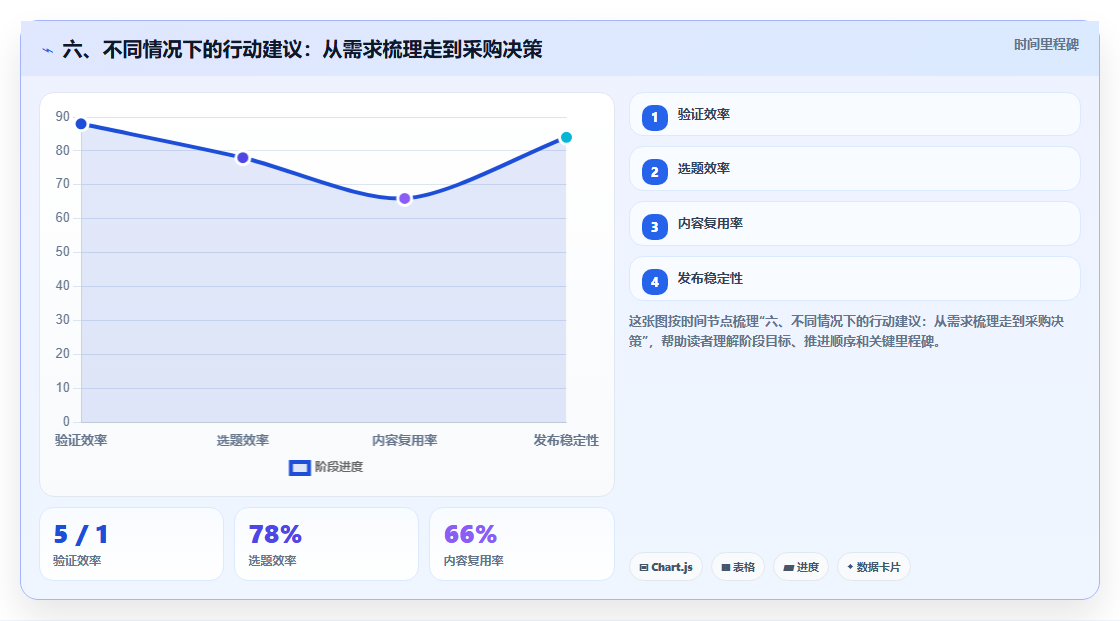This screenshot has width=1120, height=621.
Task: Click the 选题效率 x-axis label
Action: pyautogui.click(x=243, y=440)
